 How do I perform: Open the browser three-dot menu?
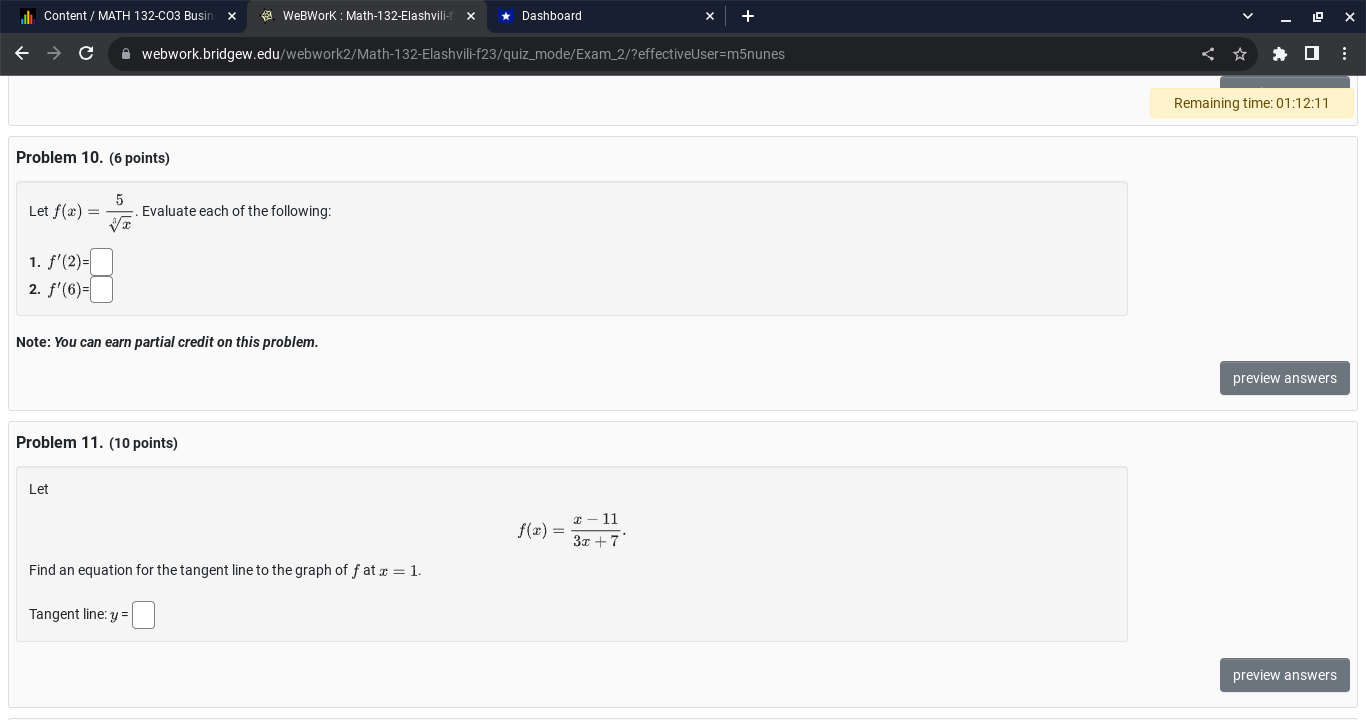point(1345,54)
